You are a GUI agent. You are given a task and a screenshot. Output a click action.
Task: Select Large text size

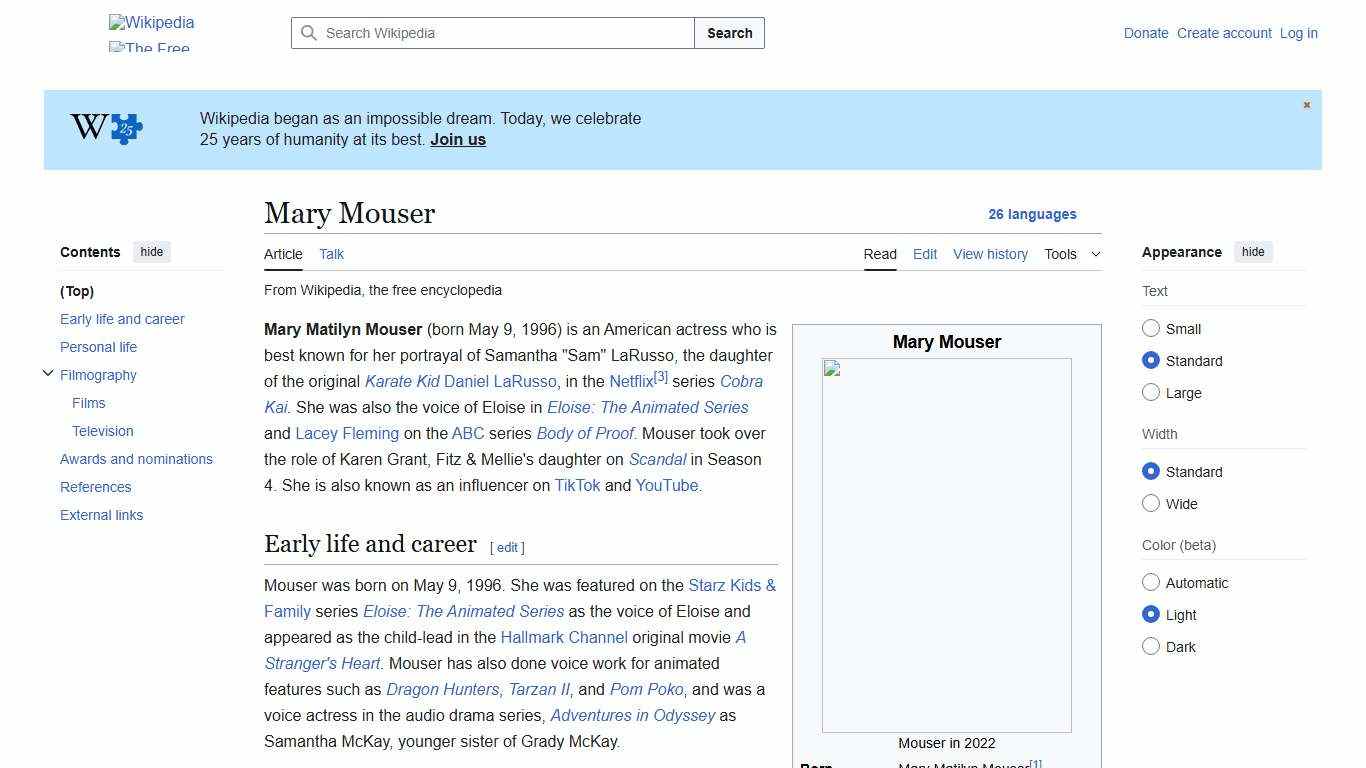tap(1151, 392)
